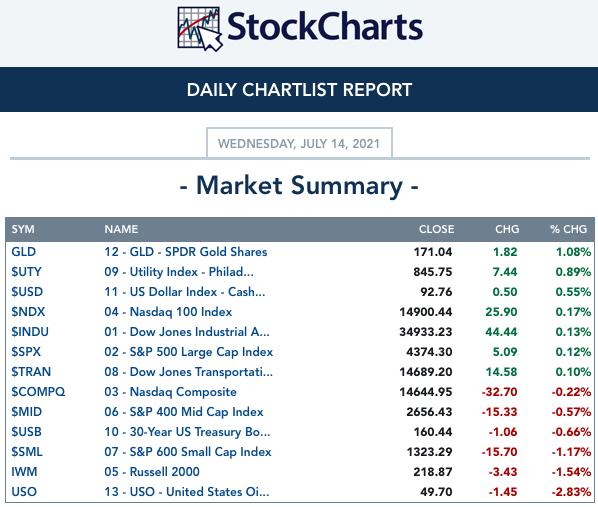Image resolution: width=598 pixels, height=507 pixels.
Task: Click the Daily ChartList Report banner
Action: coord(299,90)
